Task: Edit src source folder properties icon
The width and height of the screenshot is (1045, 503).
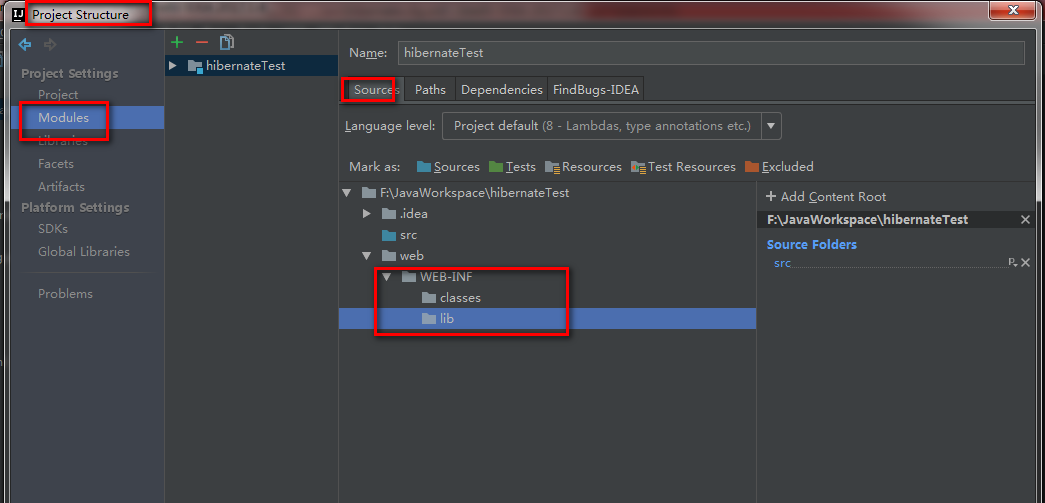Action: click(x=1013, y=263)
